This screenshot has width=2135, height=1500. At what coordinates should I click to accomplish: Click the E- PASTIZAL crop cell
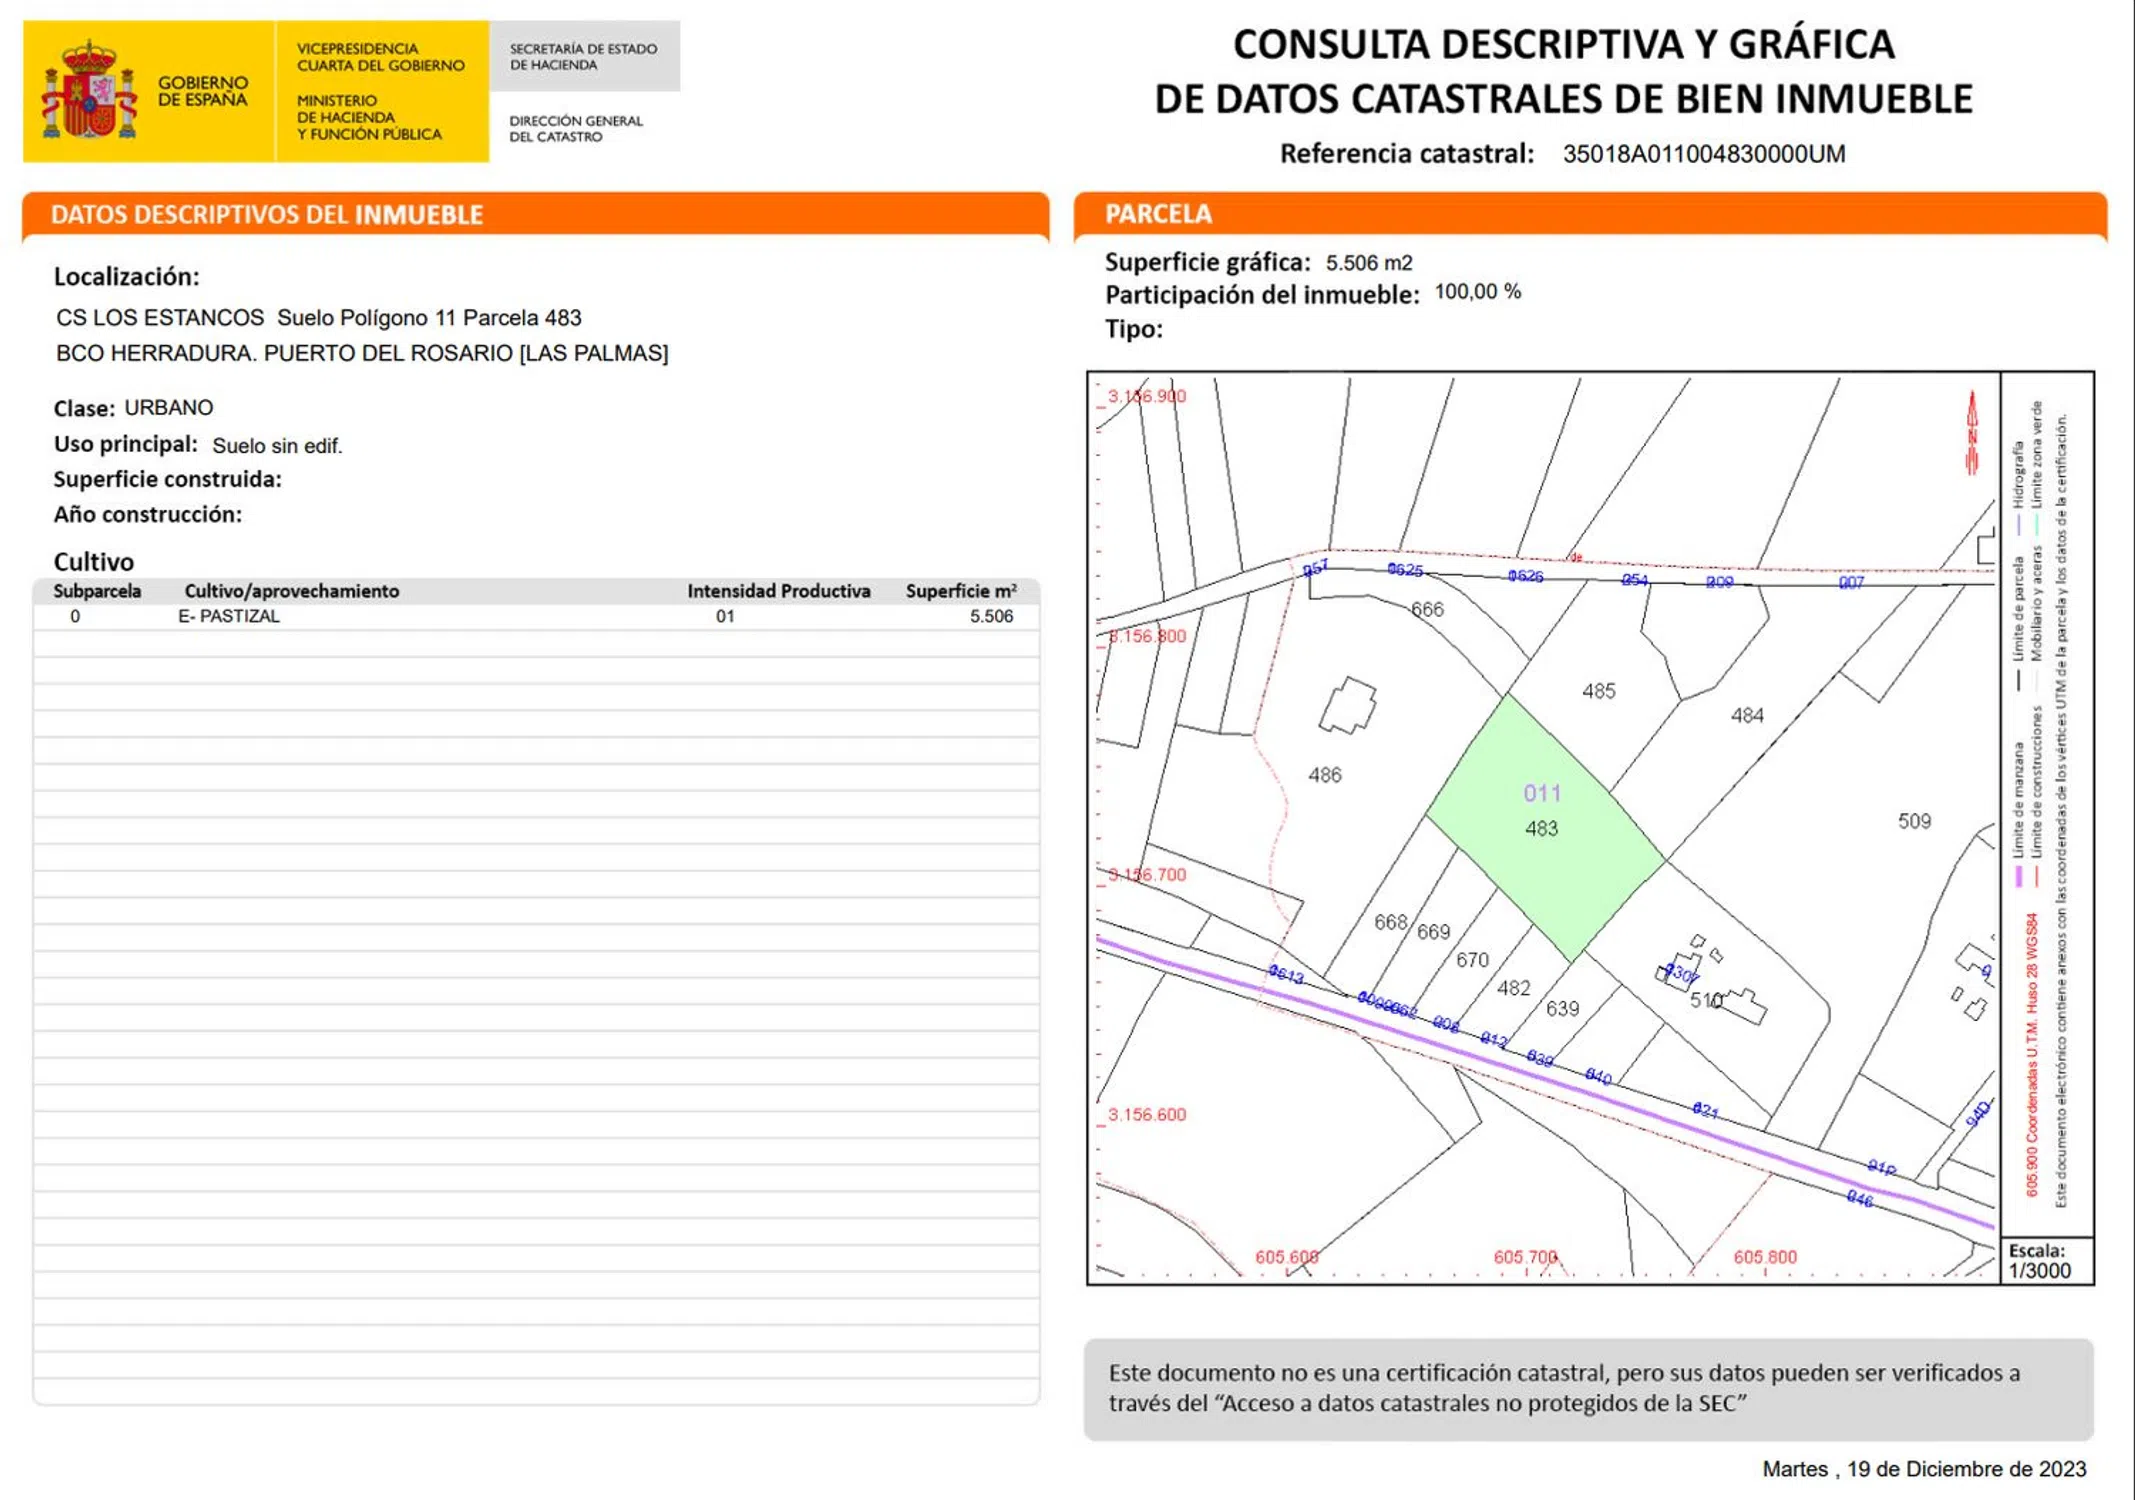[x=229, y=617]
